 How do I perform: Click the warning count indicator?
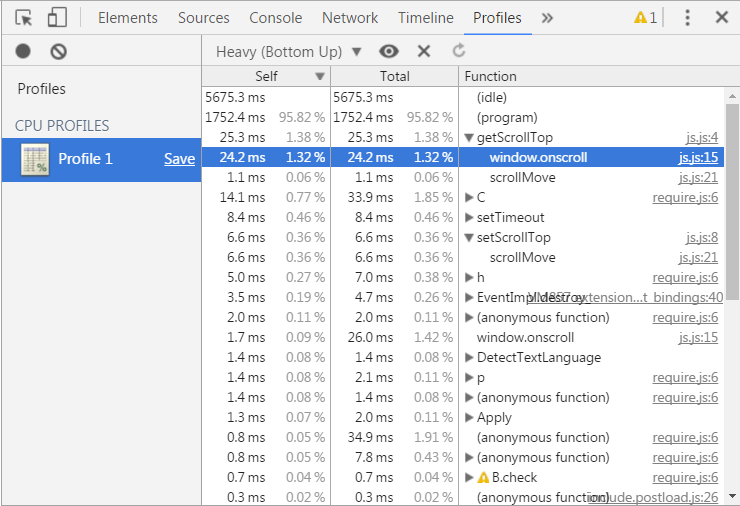pos(646,18)
